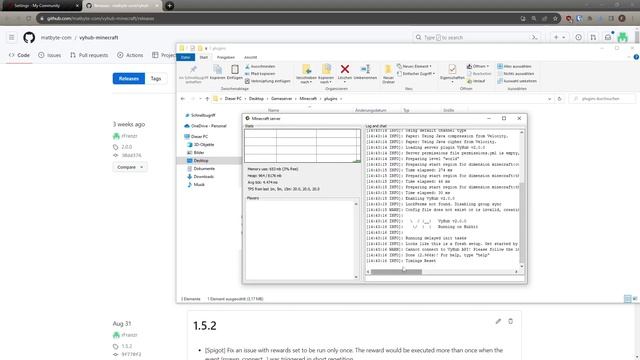Open the GitHub homepage logo
Image resolution: width=640 pixels, height=360 pixels.
point(29,38)
